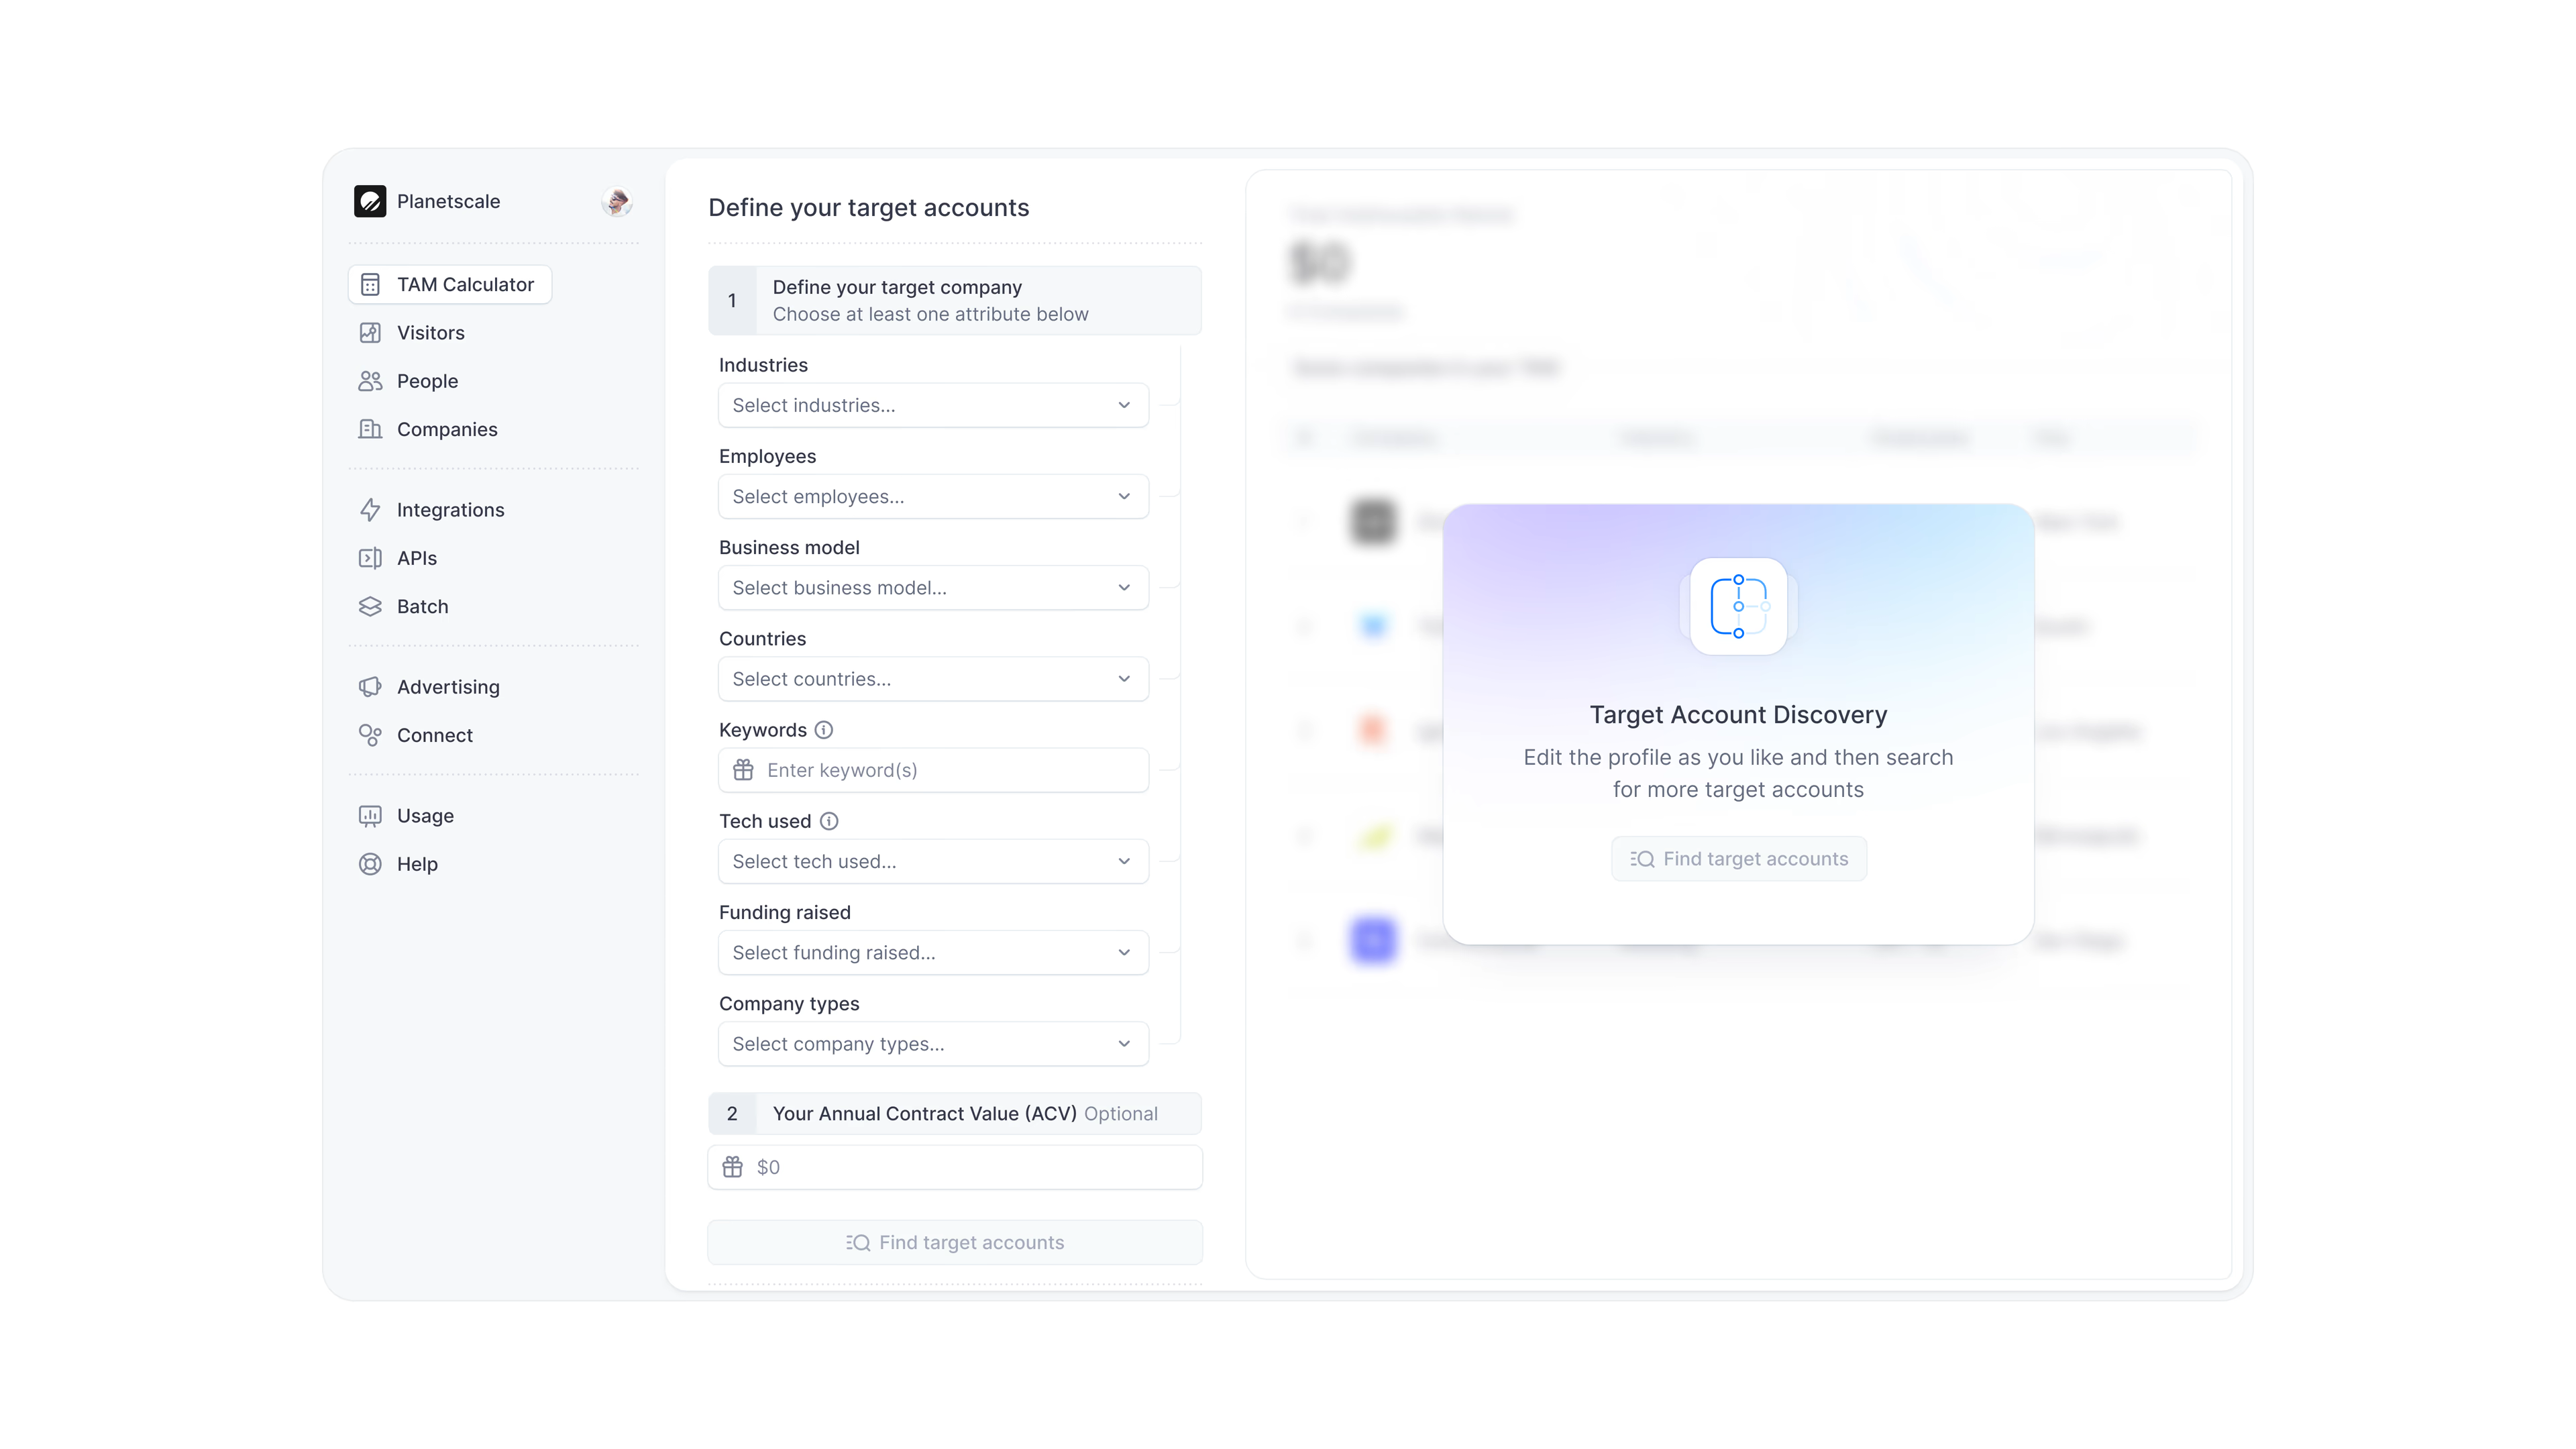The width and height of the screenshot is (2576, 1449).
Task: Open the Select employees dropdown
Action: tap(933, 497)
